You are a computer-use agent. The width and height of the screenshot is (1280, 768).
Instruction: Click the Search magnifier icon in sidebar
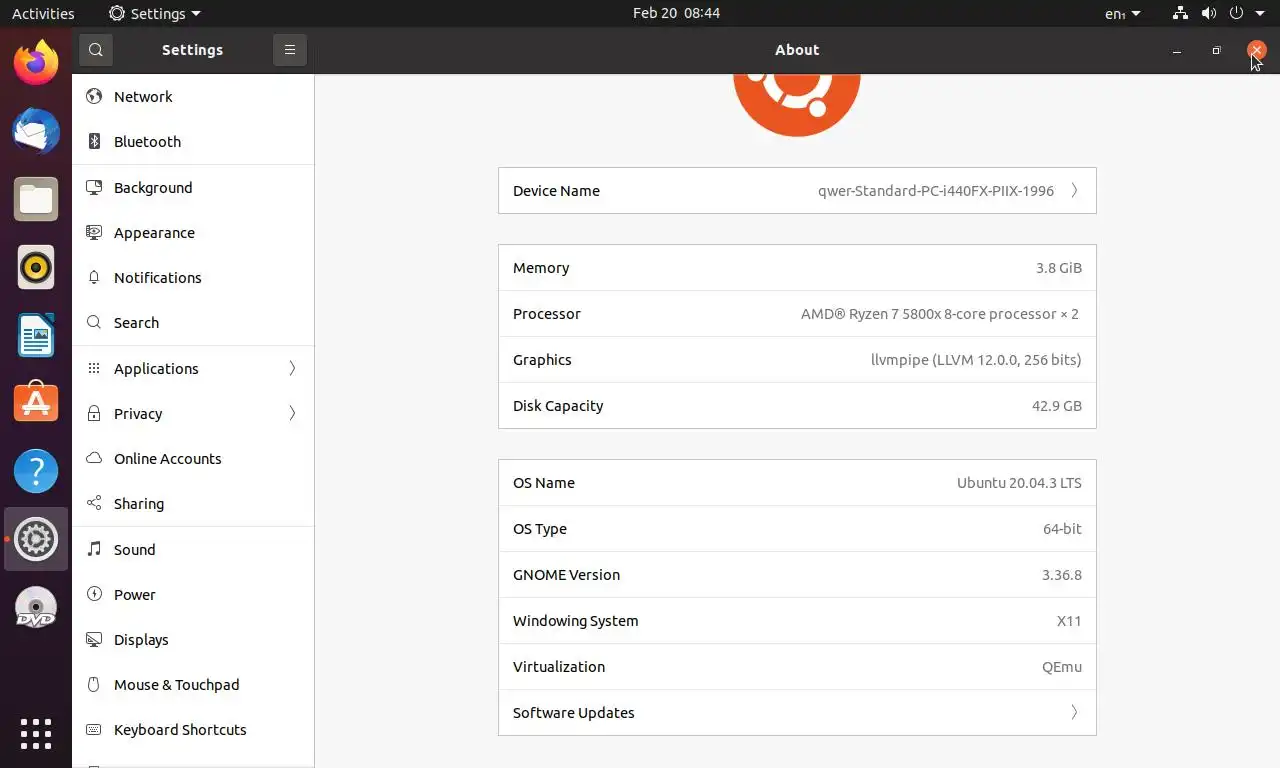point(94,323)
